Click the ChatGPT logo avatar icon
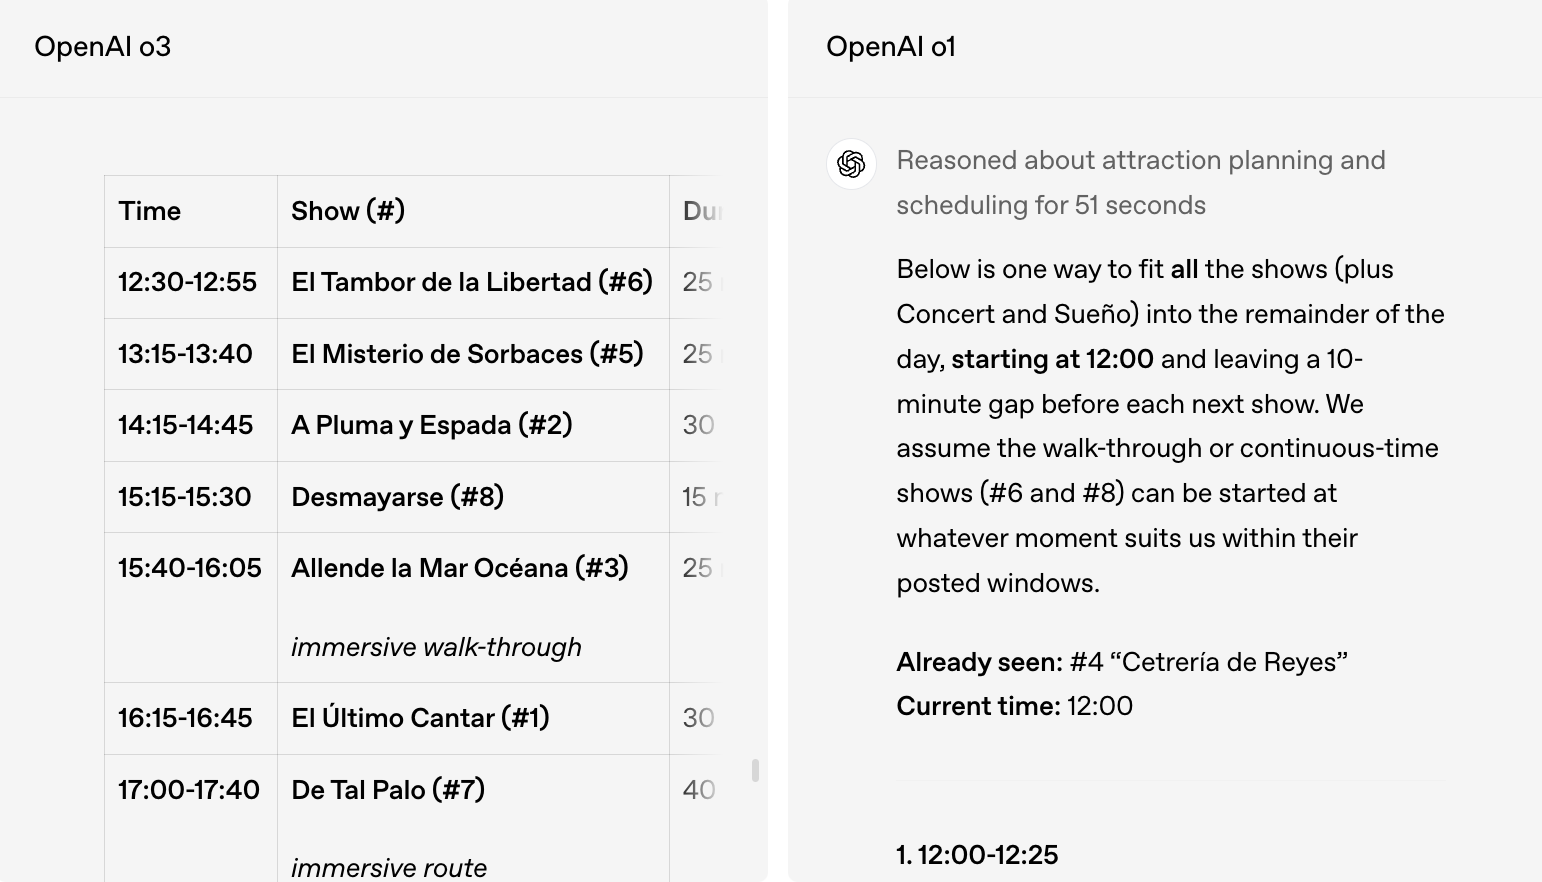Screen dimensions: 1542x882 click(x=851, y=164)
